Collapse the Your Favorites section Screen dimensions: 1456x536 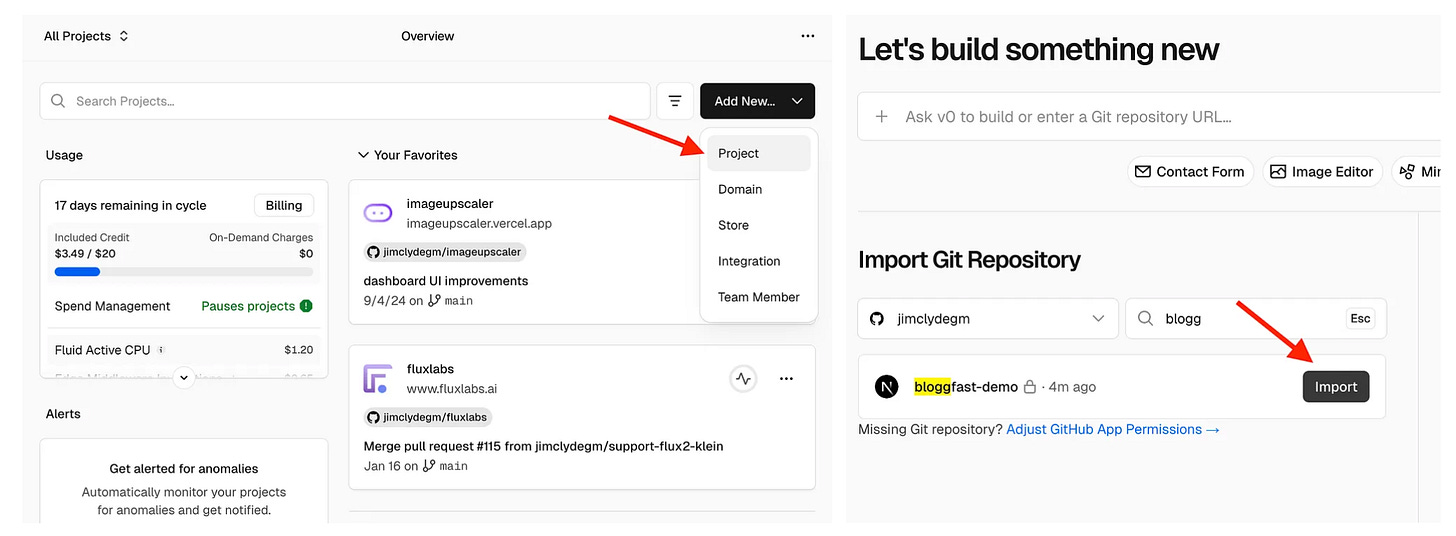[408, 155]
